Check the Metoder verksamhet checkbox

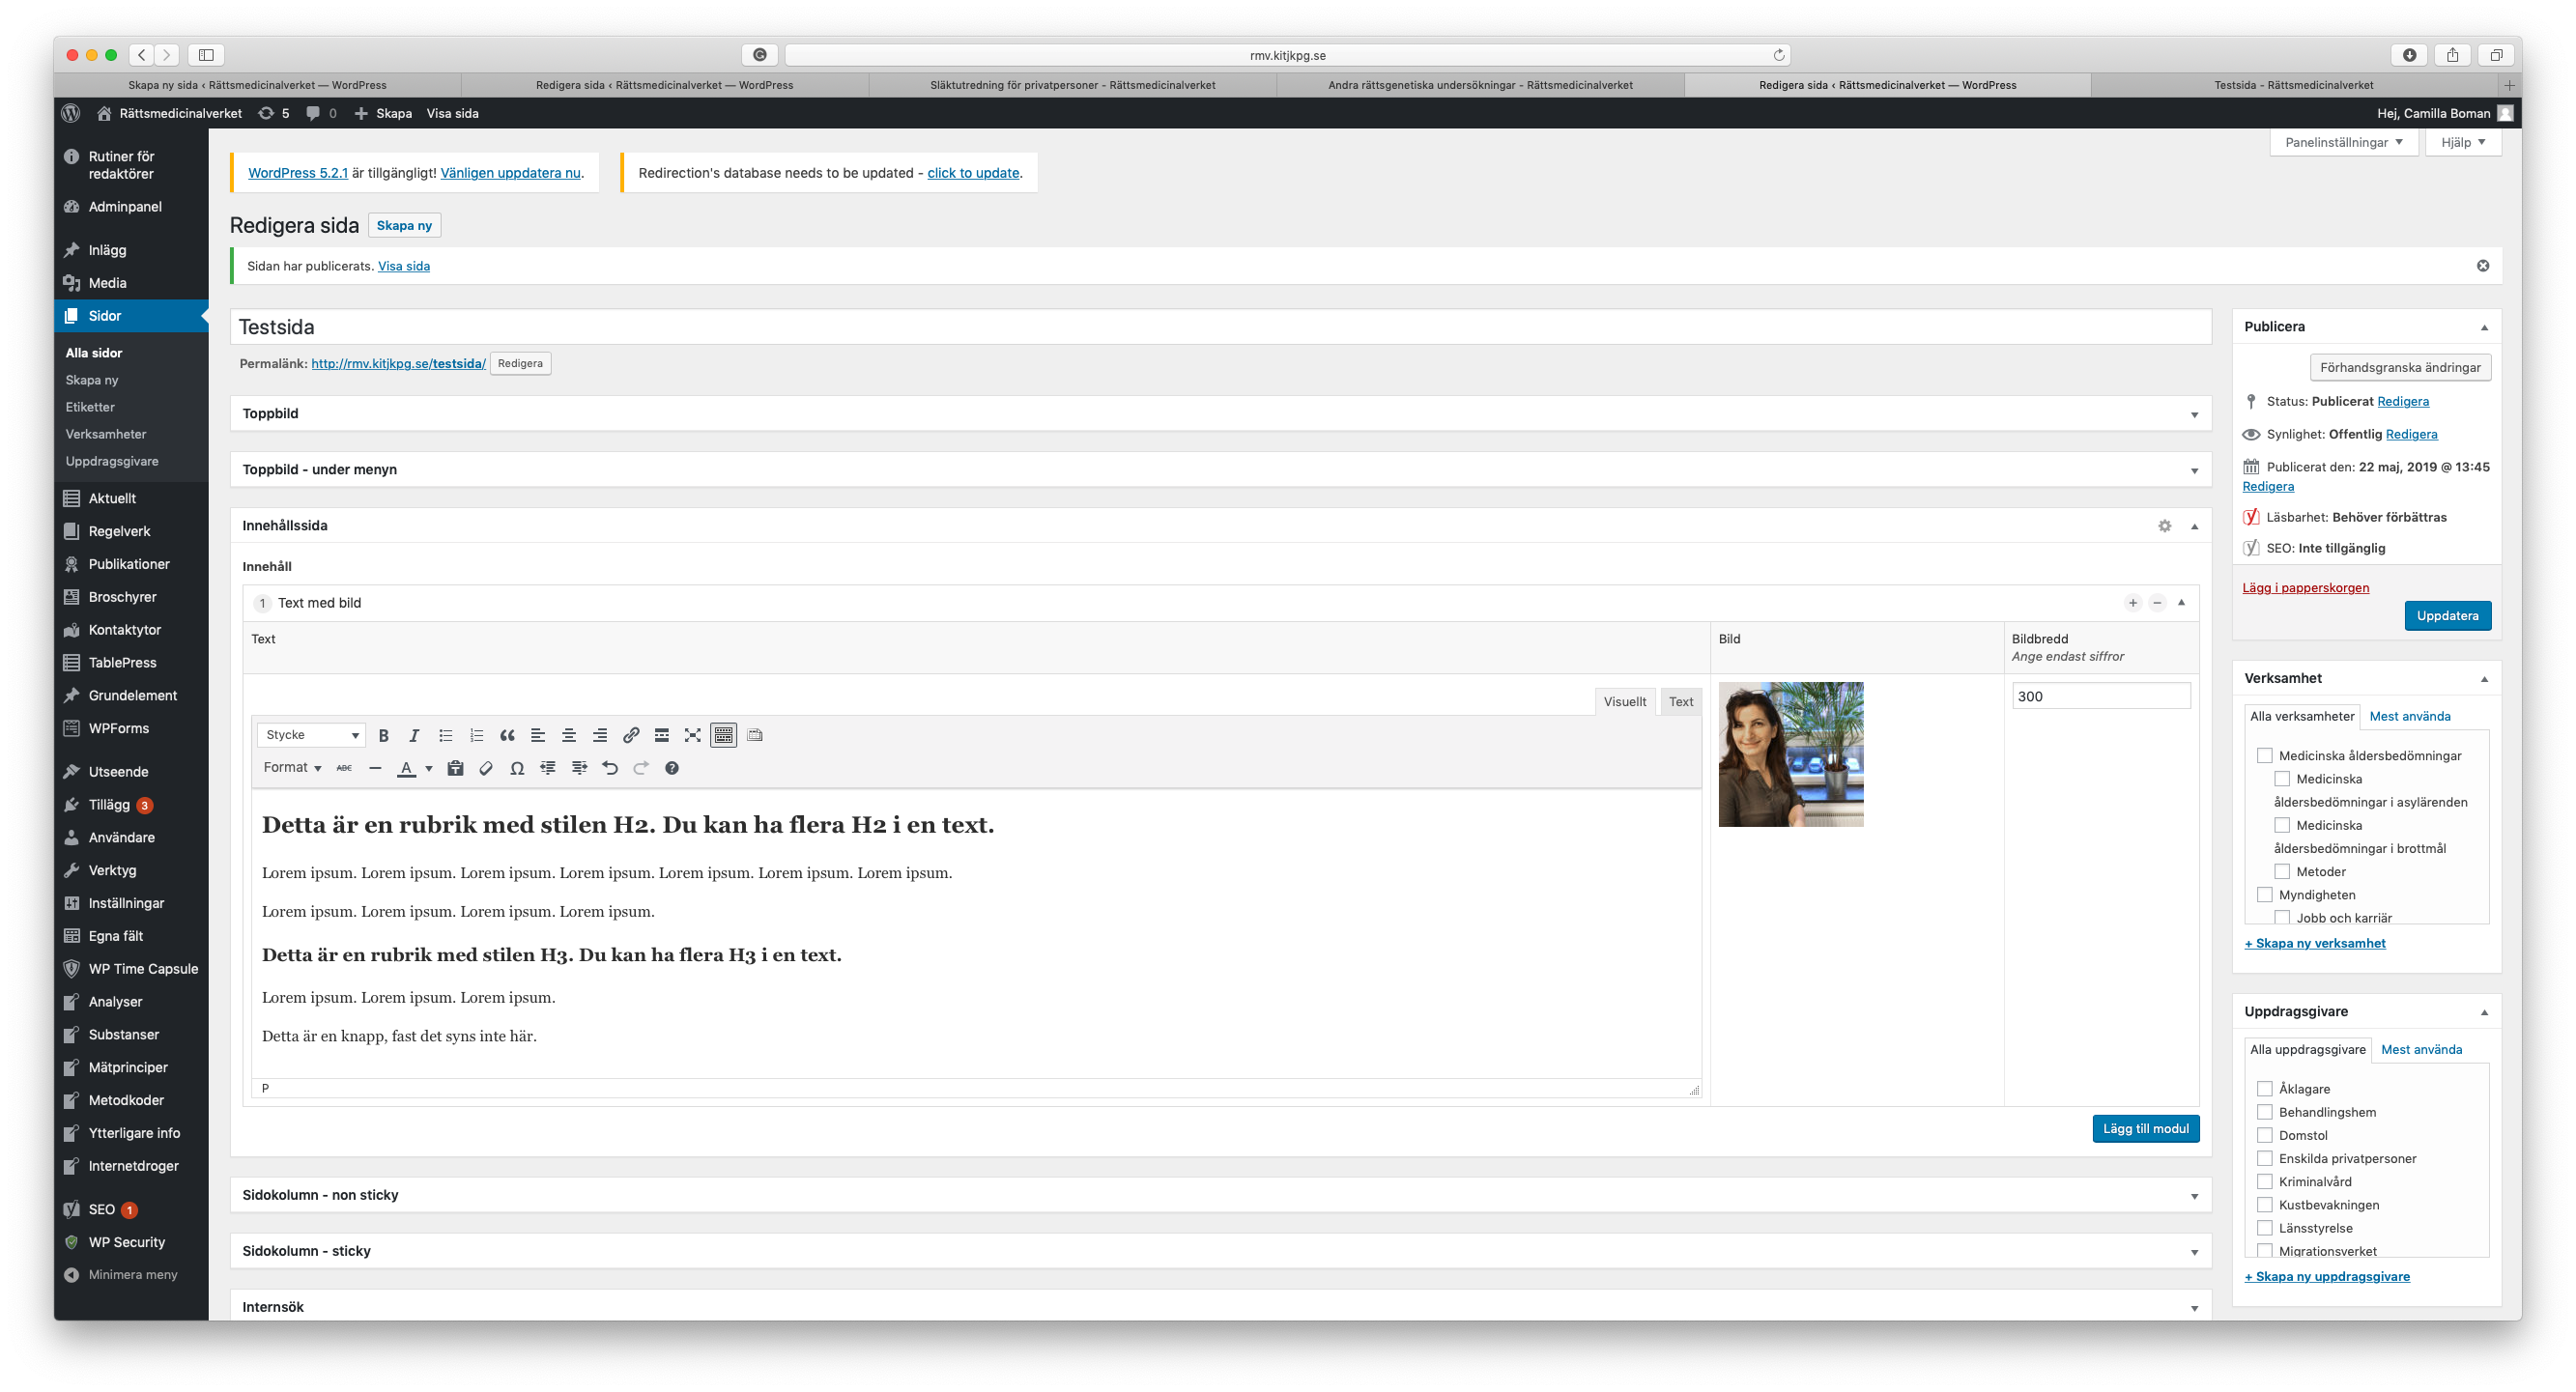[x=2282, y=872]
